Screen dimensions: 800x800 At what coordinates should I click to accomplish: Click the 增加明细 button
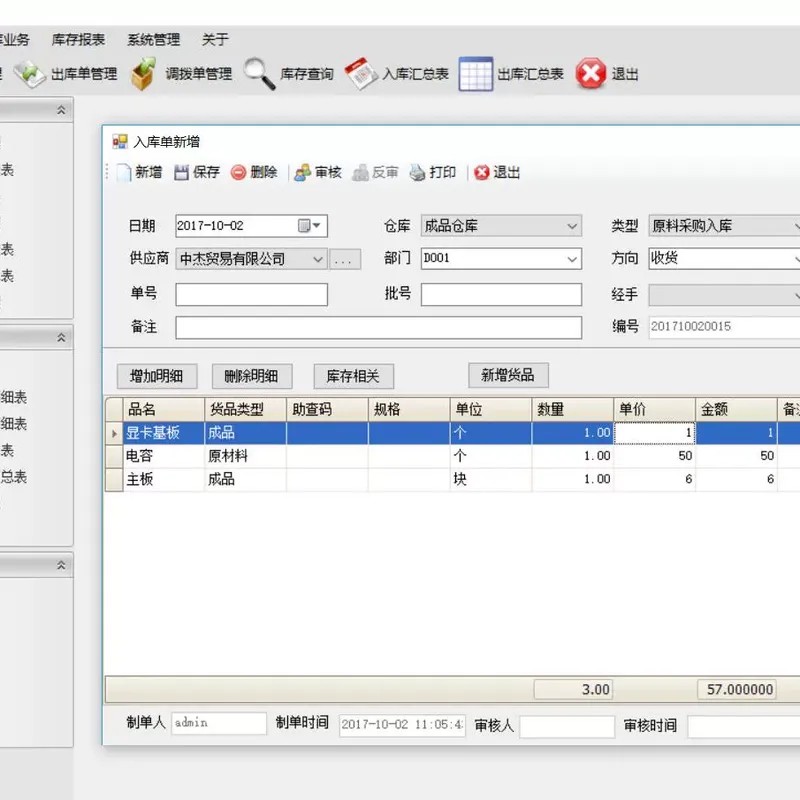click(x=156, y=375)
